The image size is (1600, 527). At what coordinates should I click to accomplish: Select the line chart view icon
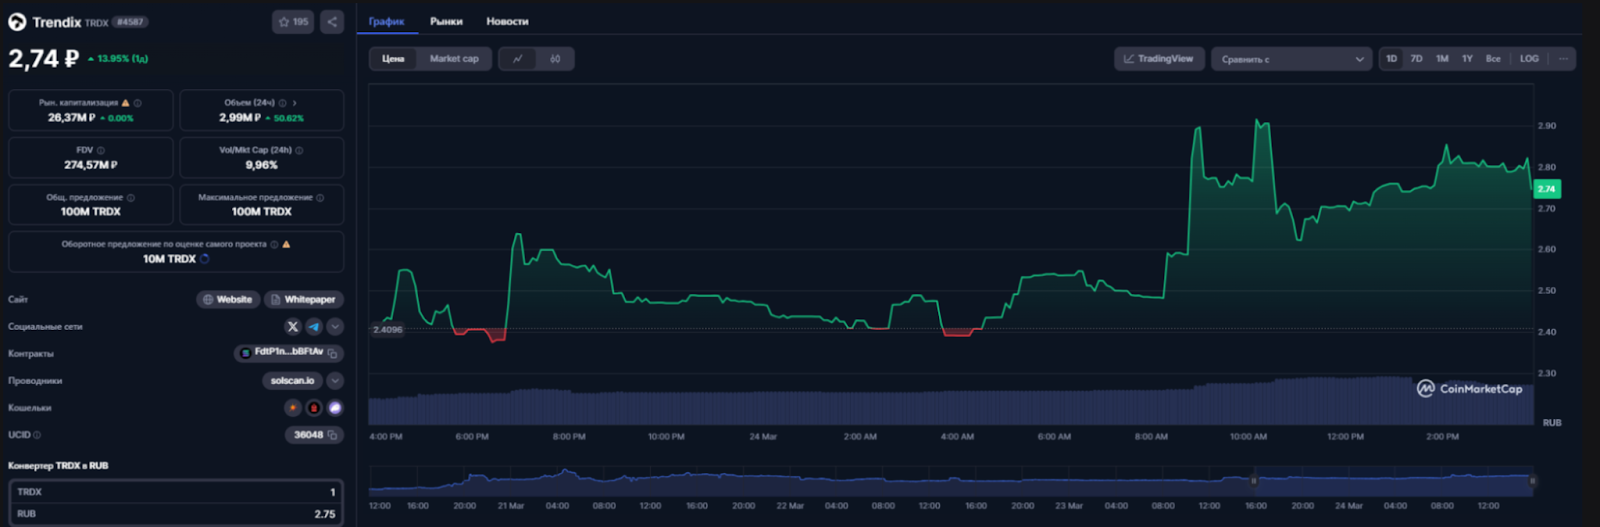[517, 59]
